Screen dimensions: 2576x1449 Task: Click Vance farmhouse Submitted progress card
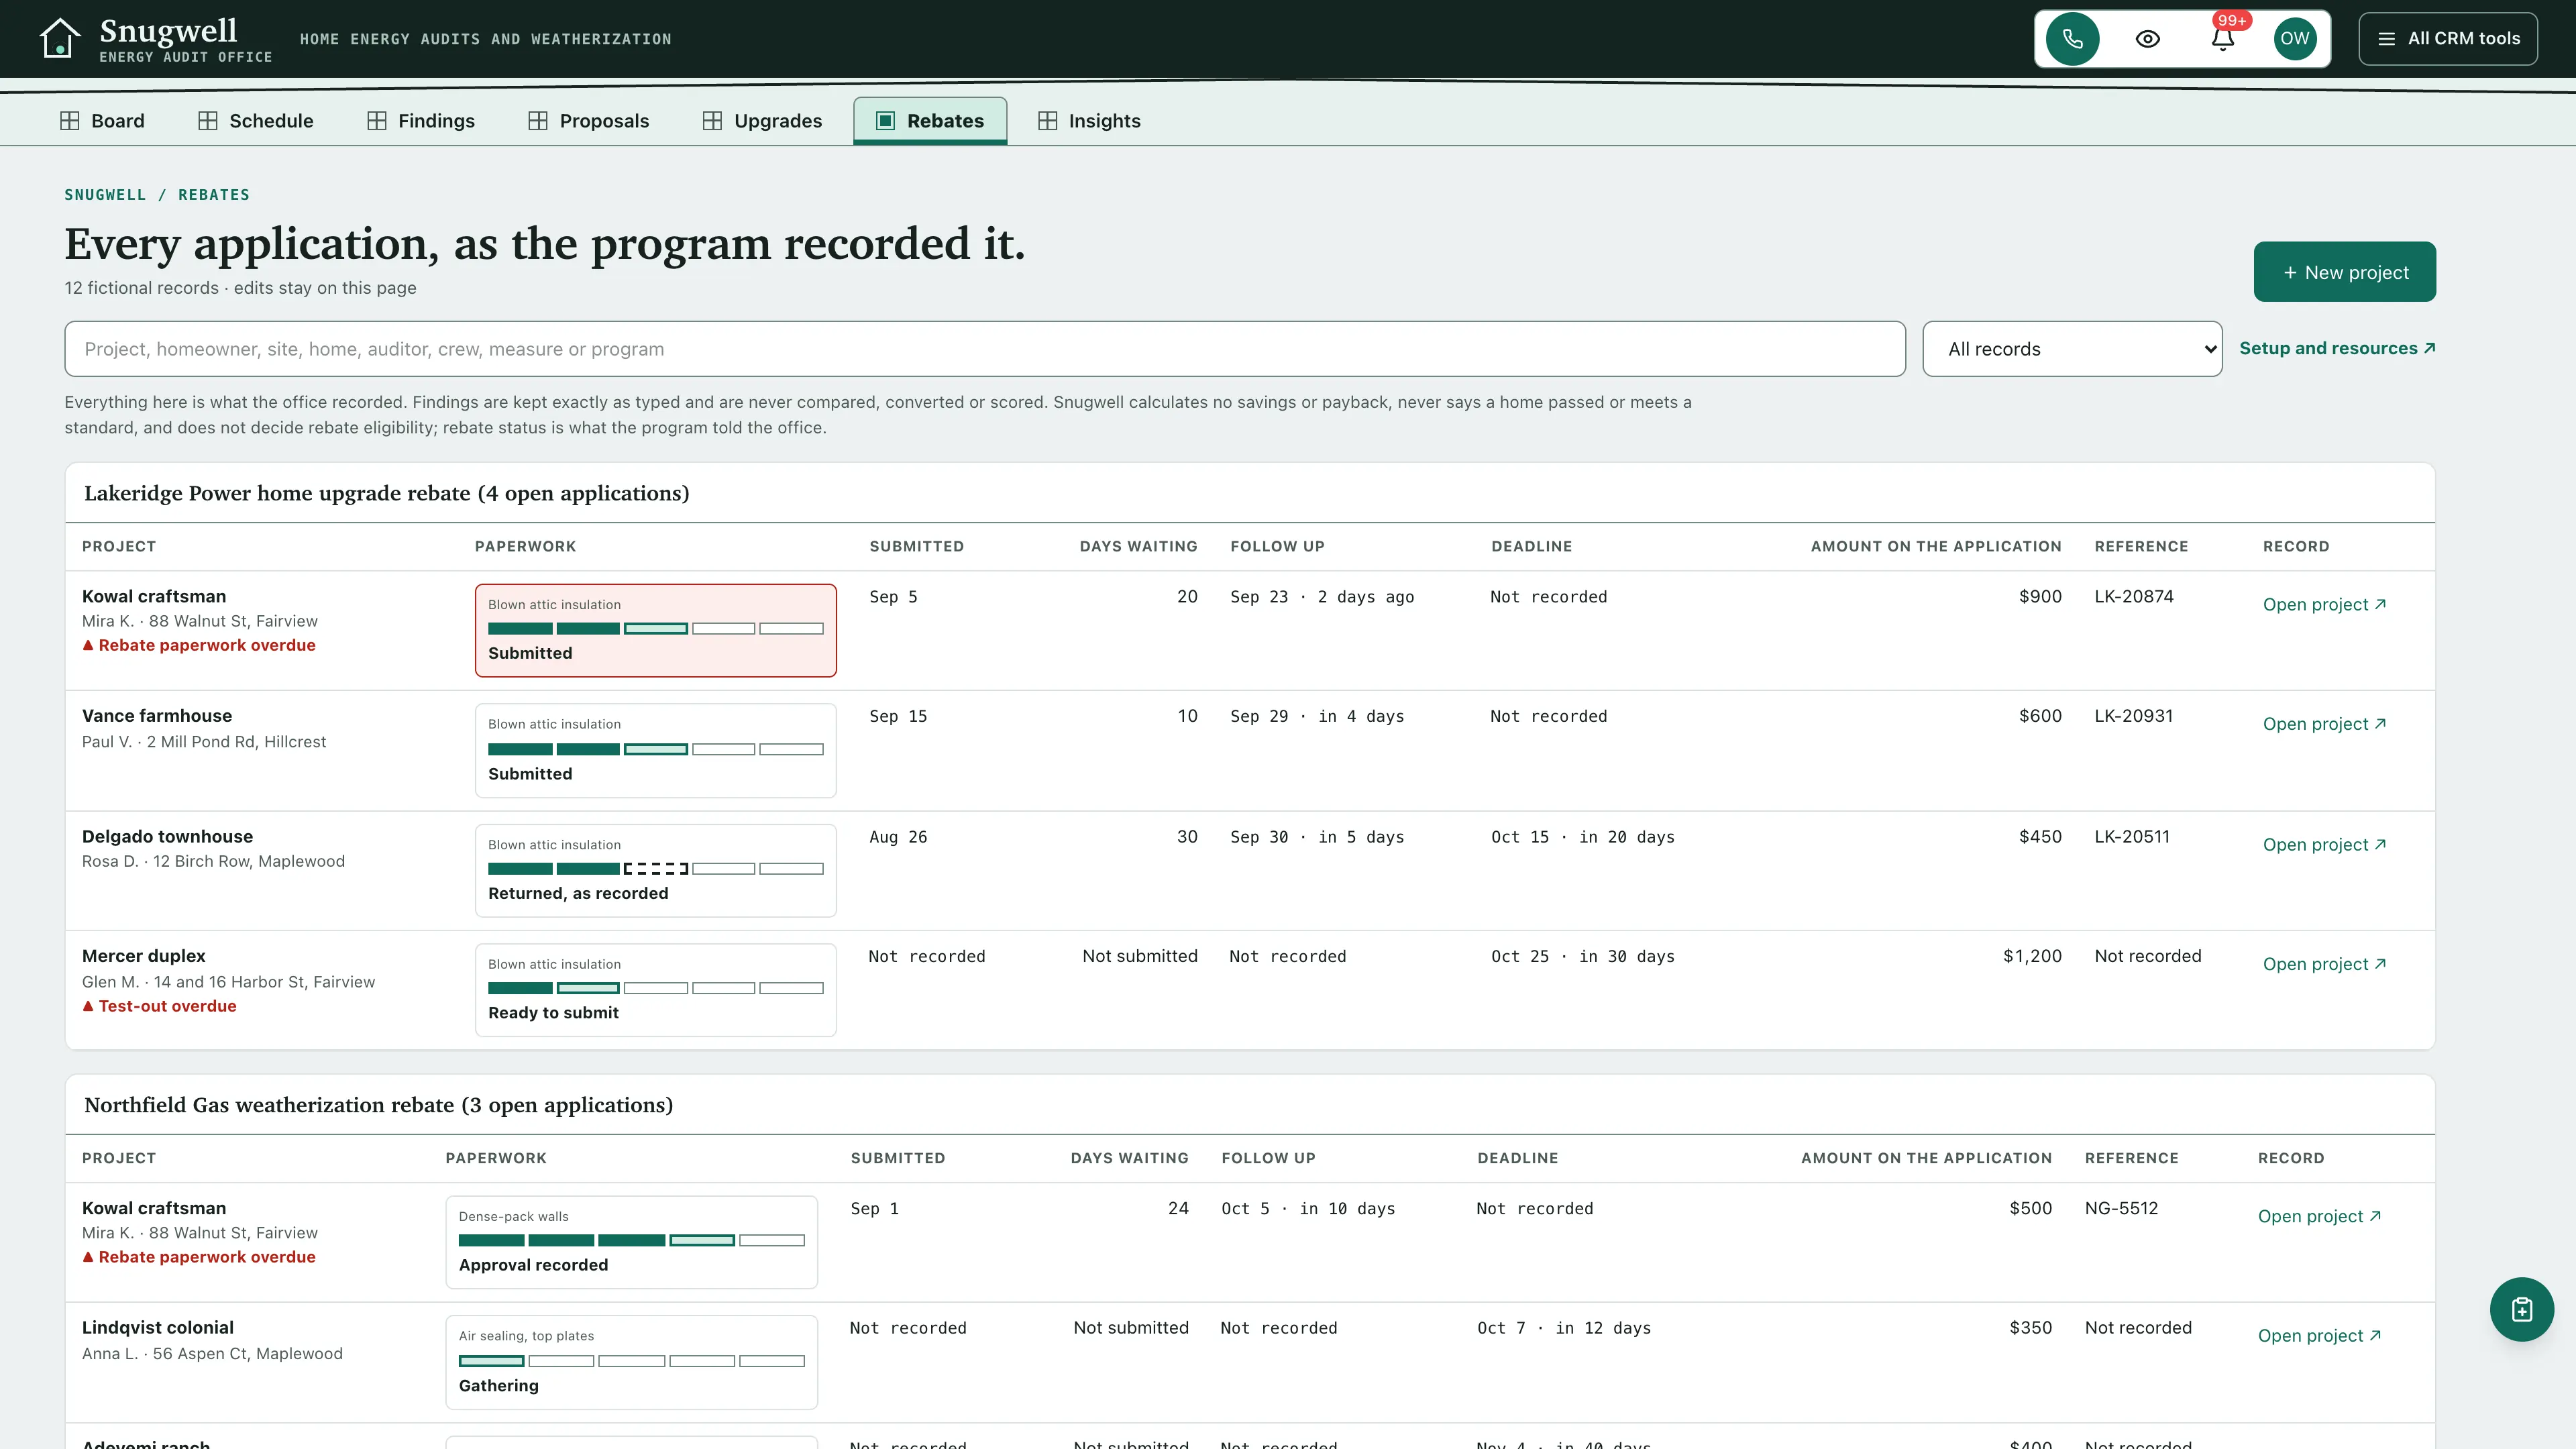tap(655, 751)
